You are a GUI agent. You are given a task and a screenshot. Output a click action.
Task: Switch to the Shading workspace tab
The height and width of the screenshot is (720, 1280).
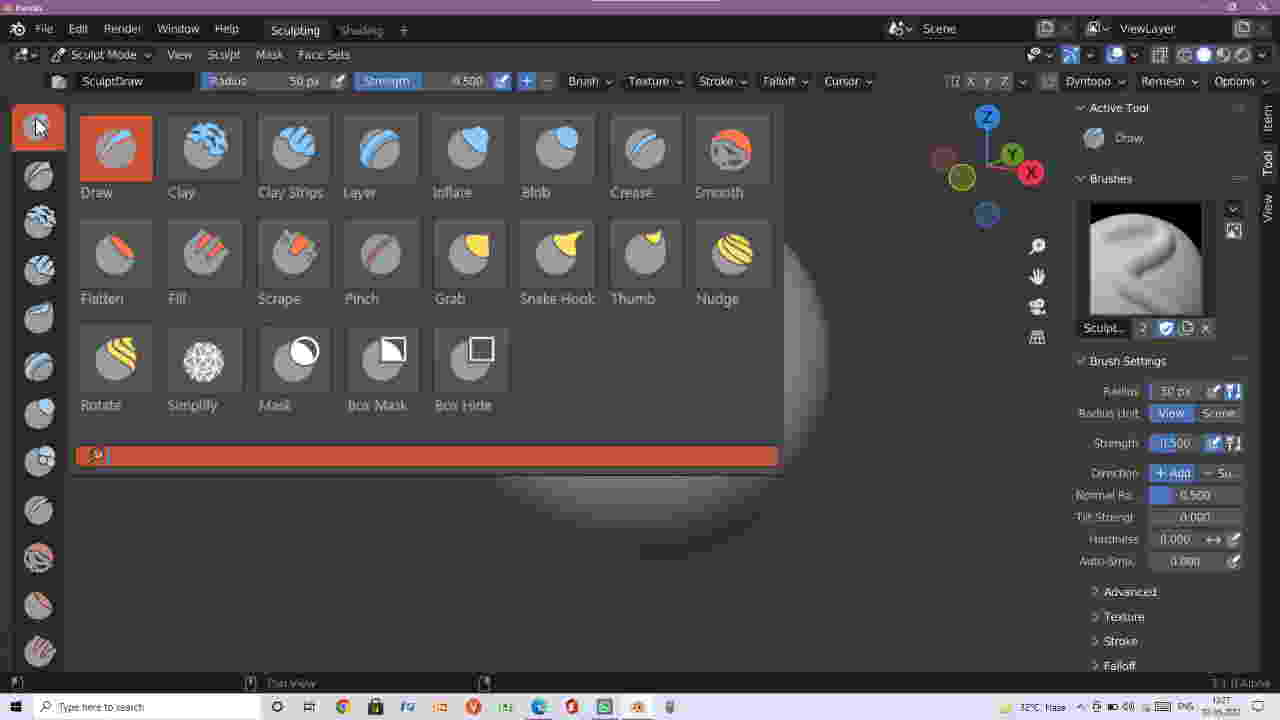click(361, 30)
